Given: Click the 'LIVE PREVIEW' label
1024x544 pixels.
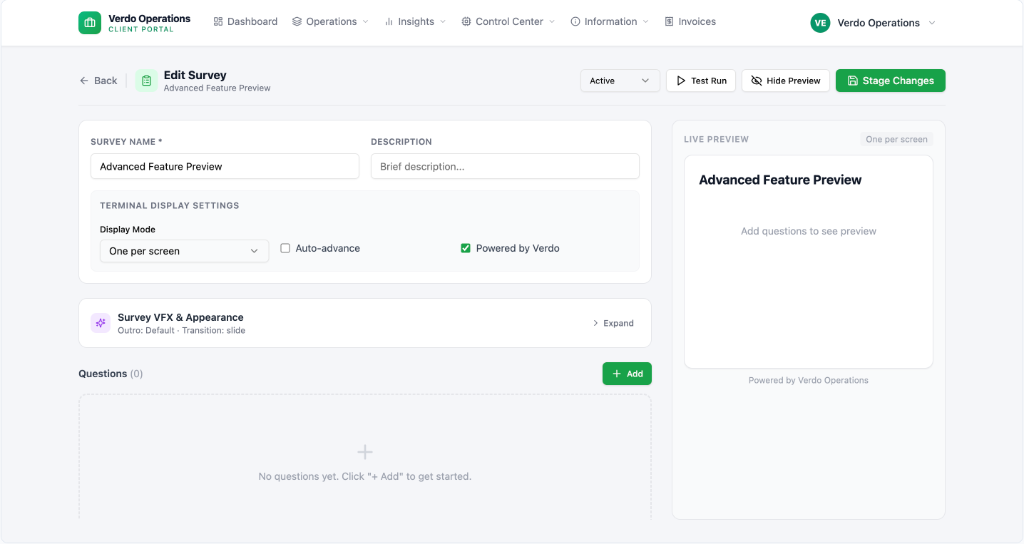Looking at the screenshot, I should (716, 139).
